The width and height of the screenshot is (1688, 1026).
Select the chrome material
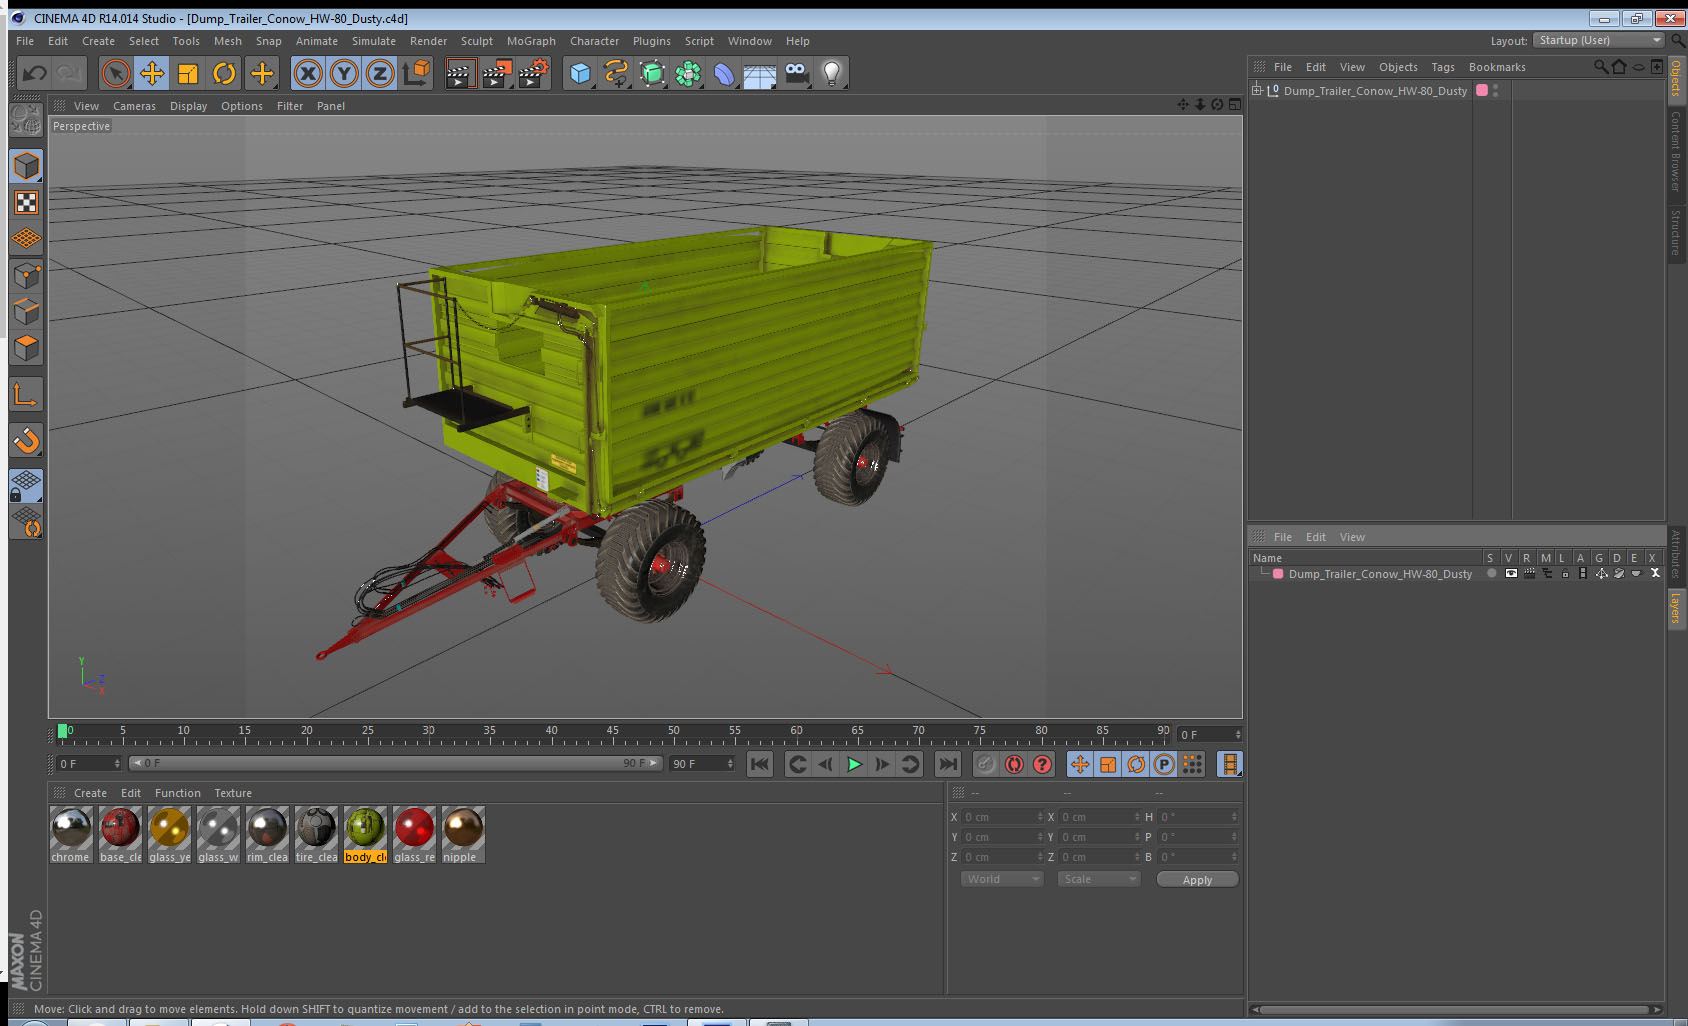pyautogui.click(x=71, y=834)
